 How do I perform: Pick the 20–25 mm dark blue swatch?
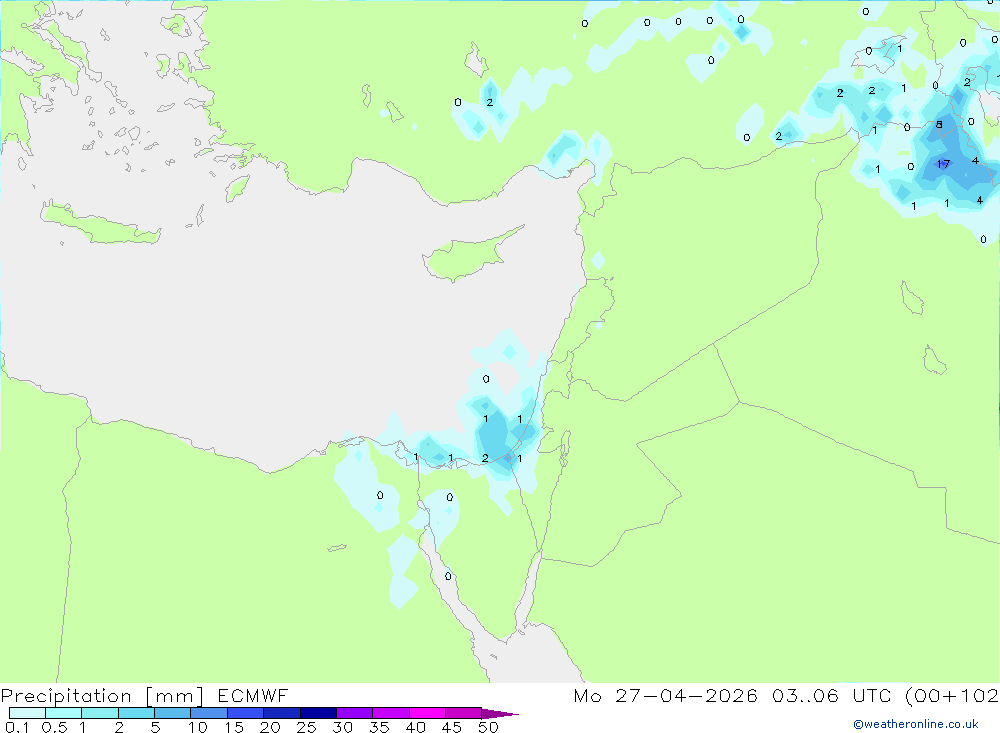click(282, 713)
